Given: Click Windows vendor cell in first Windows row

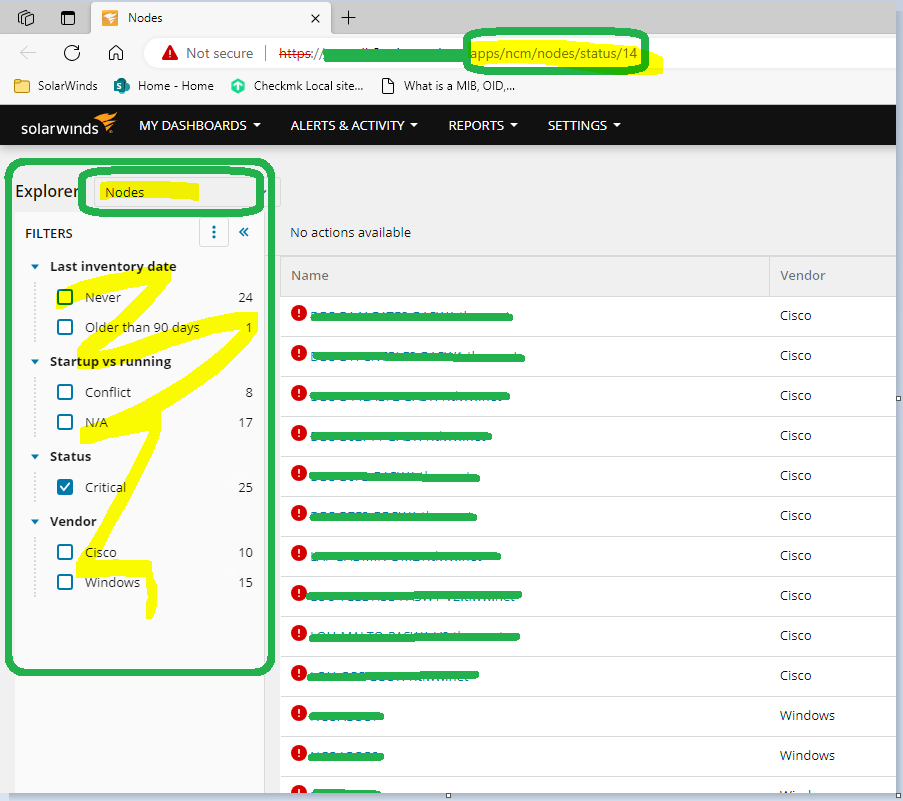Looking at the screenshot, I should click(x=807, y=715).
